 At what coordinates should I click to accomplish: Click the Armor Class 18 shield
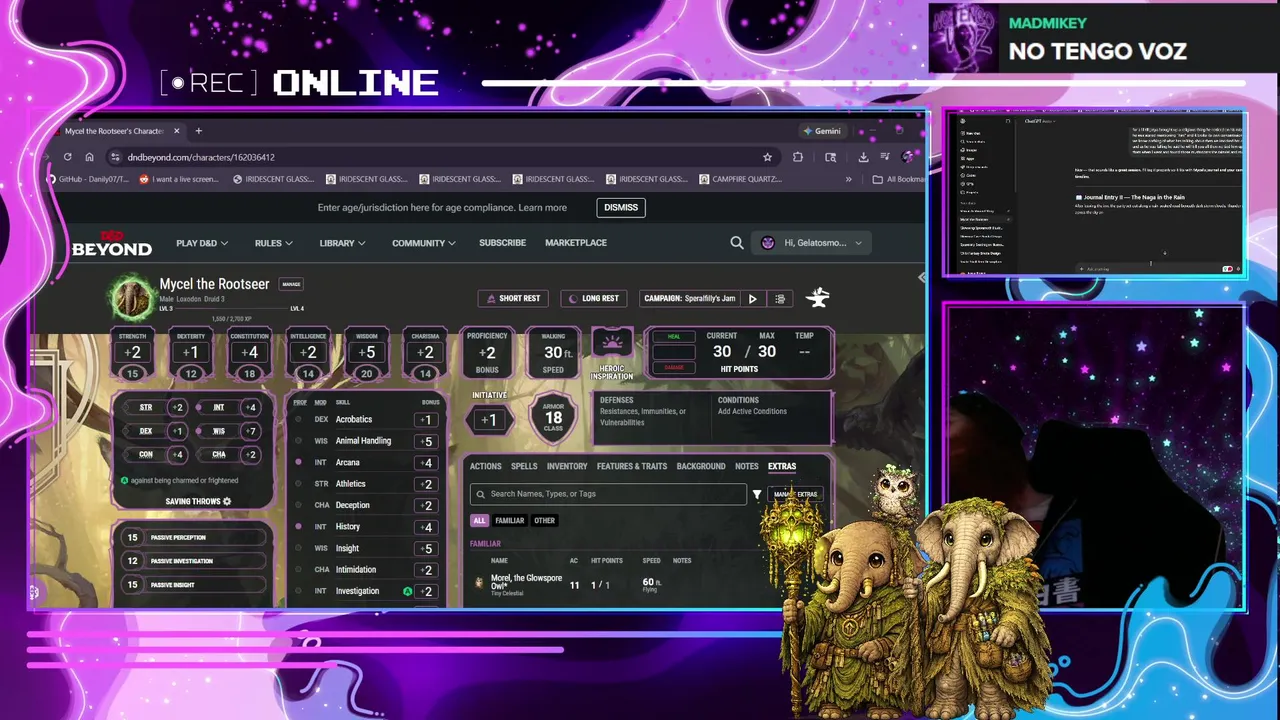553,418
